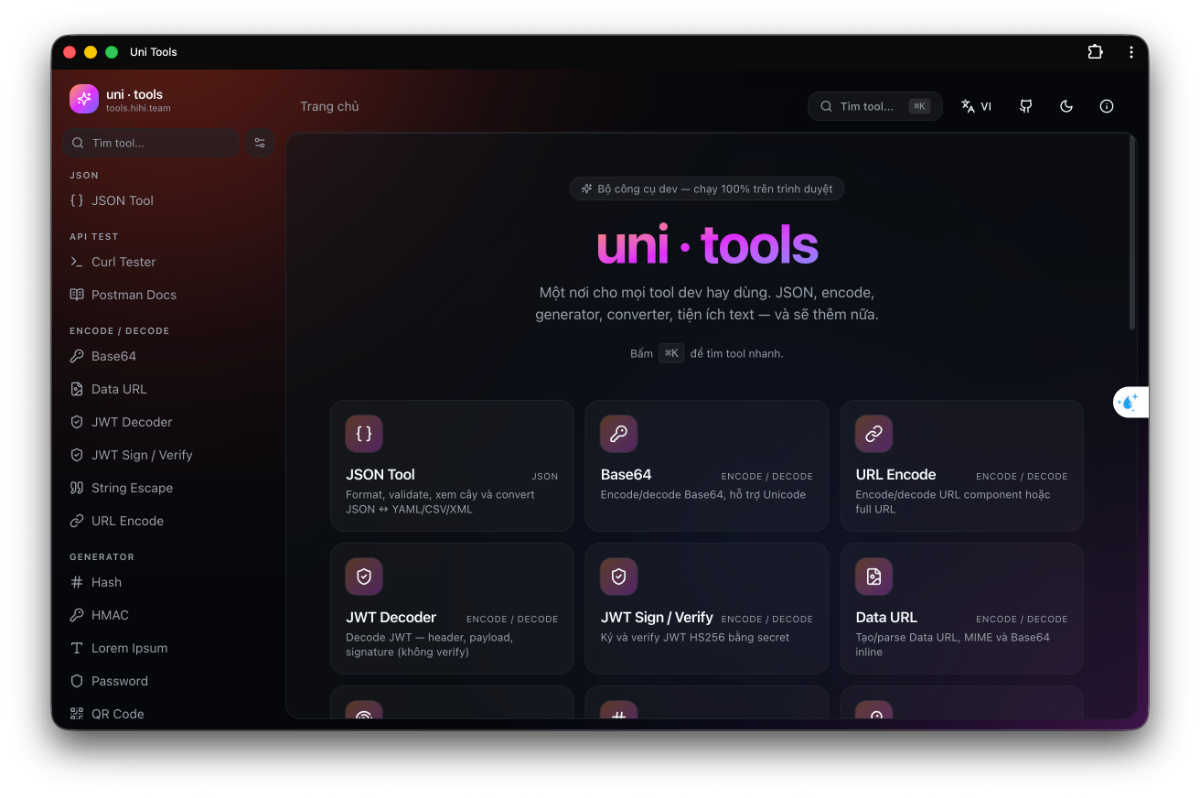The width and height of the screenshot is (1200, 798).
Task: Click the Trang chủ breadcrumb
Action: [x=329, y=106]
